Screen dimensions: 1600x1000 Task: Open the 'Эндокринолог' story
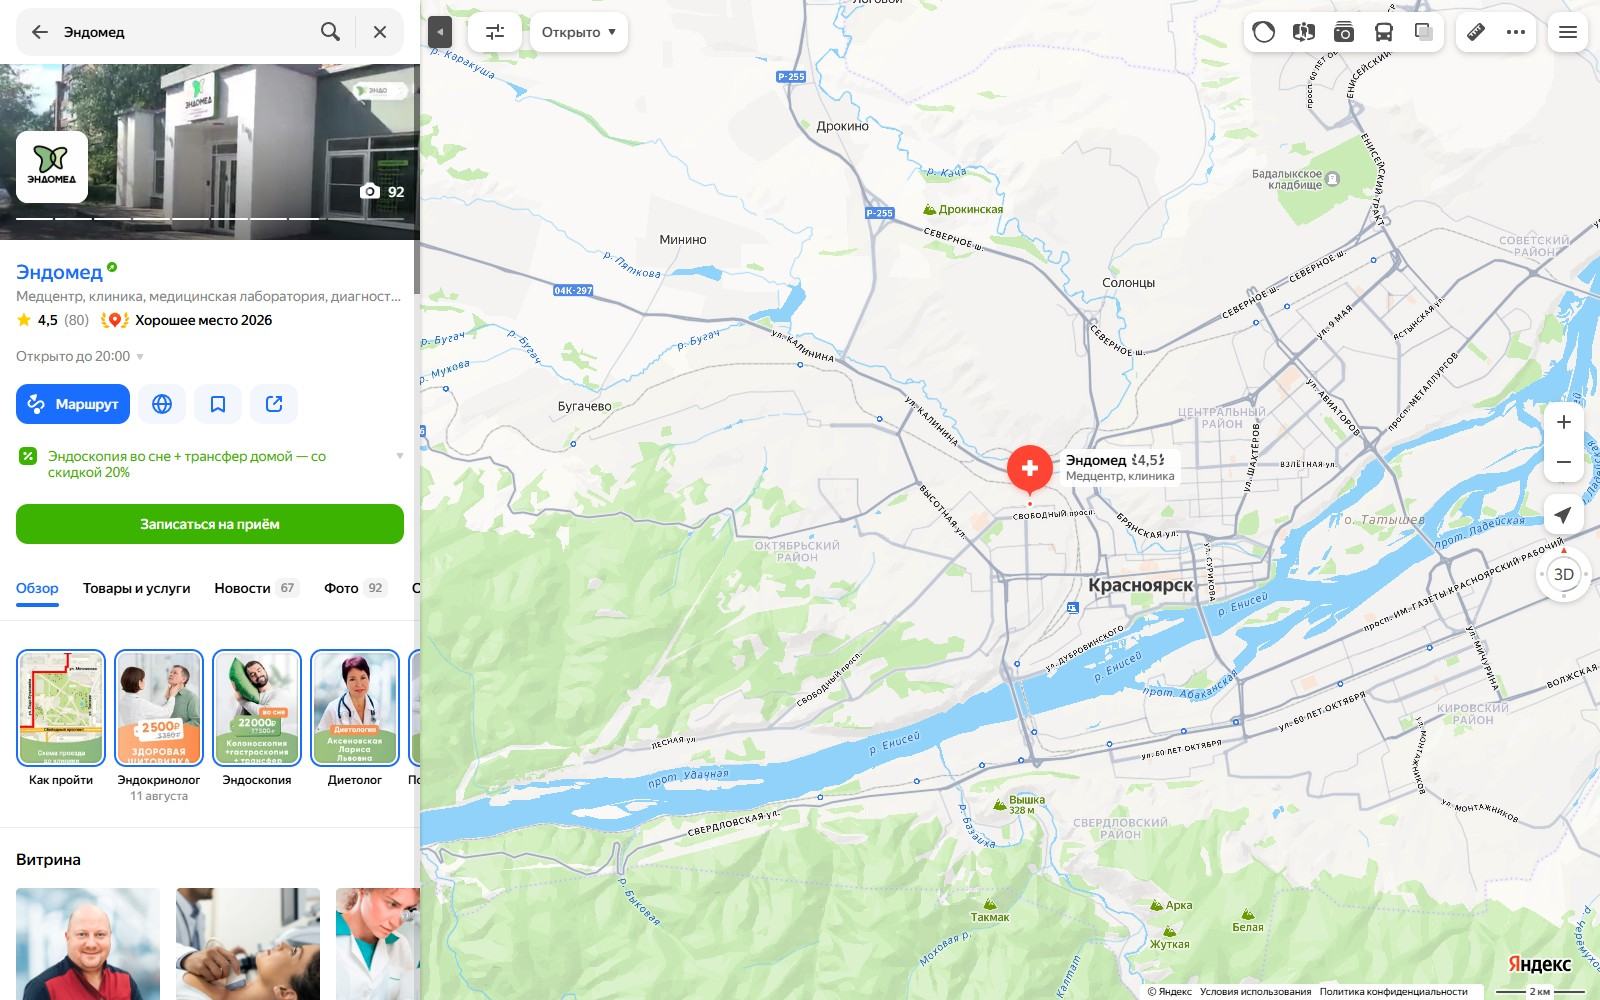click(159, 725)
